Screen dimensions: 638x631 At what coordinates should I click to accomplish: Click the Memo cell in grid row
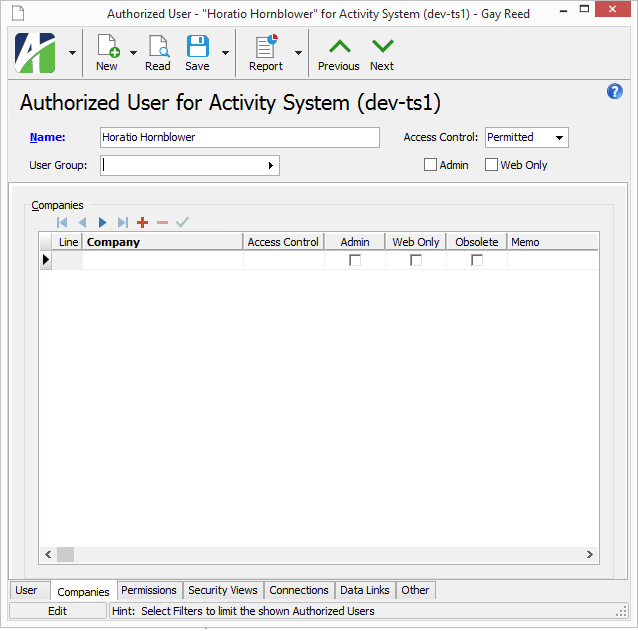coord(553,260)
